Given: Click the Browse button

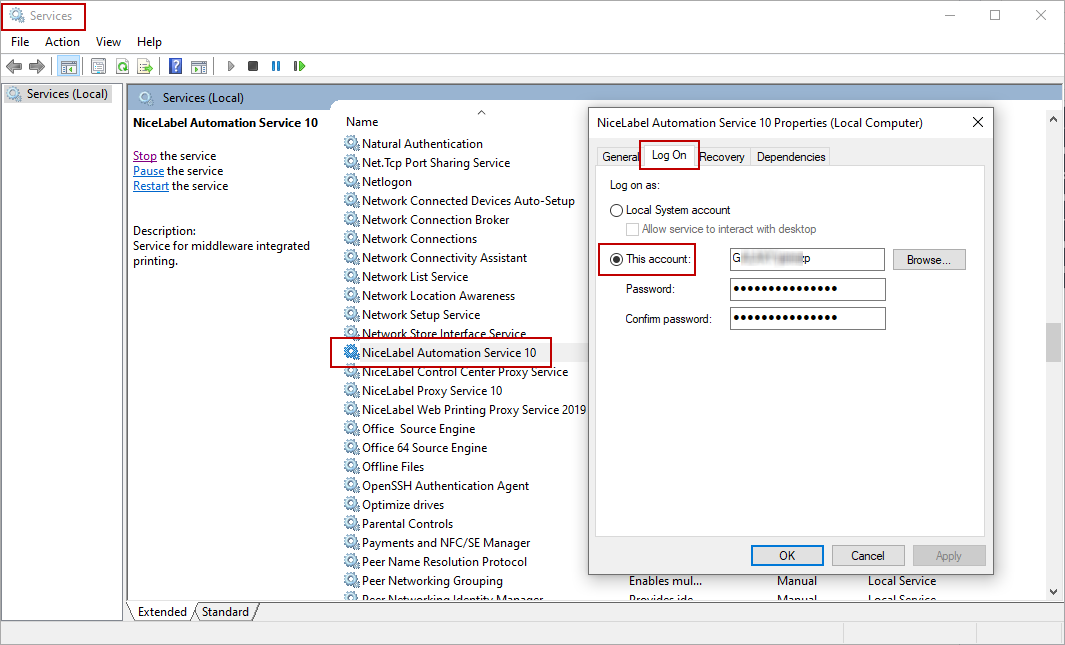Looking at the screenshot, I should tap(929, 260).
